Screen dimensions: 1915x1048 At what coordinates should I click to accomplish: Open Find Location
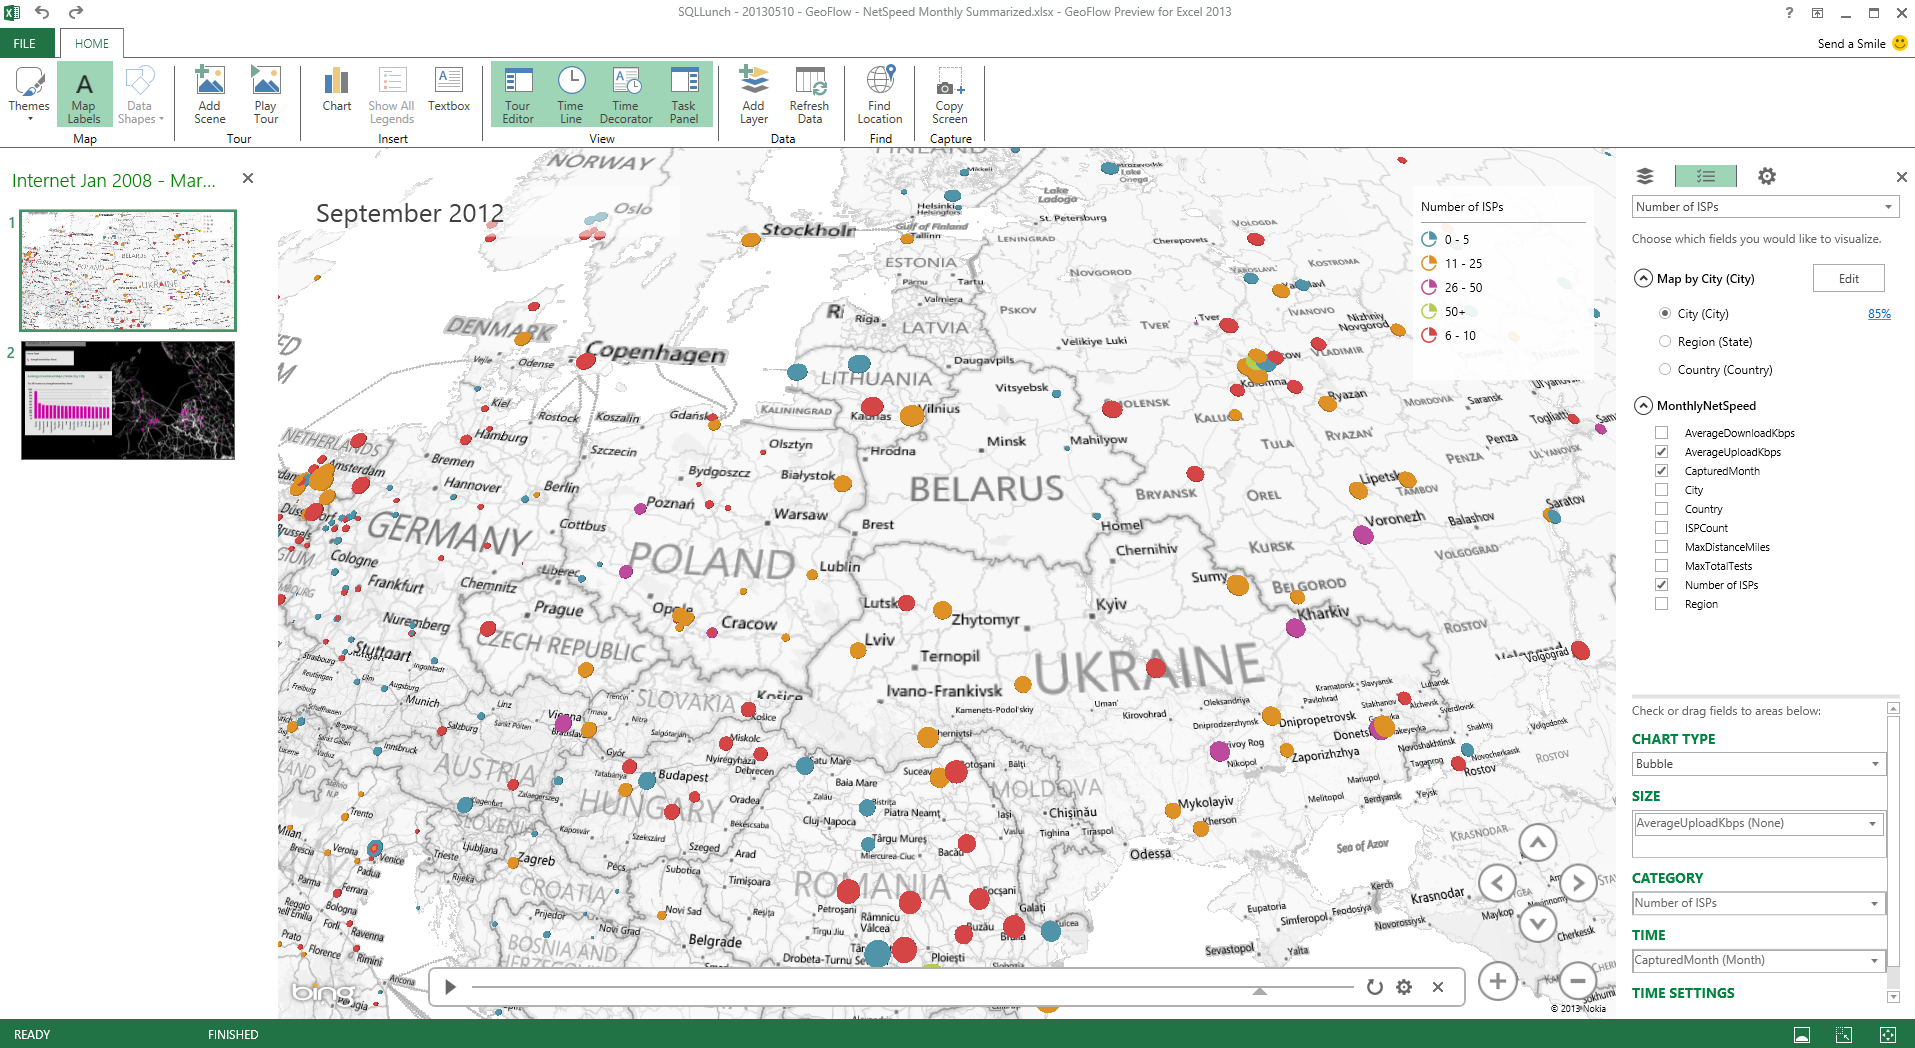(x=880, y=95)
